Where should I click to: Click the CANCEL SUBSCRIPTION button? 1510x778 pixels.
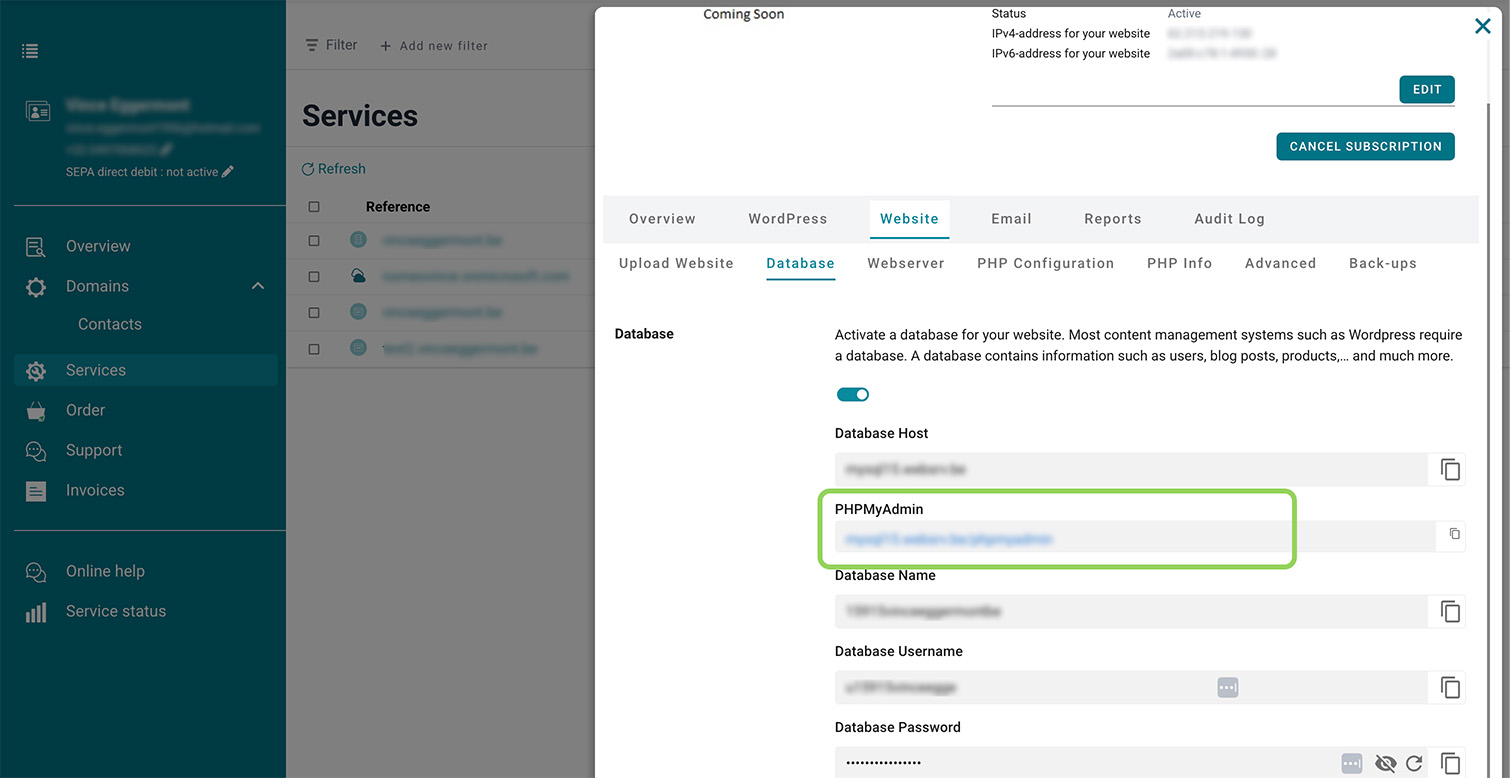coord(1365,146)
